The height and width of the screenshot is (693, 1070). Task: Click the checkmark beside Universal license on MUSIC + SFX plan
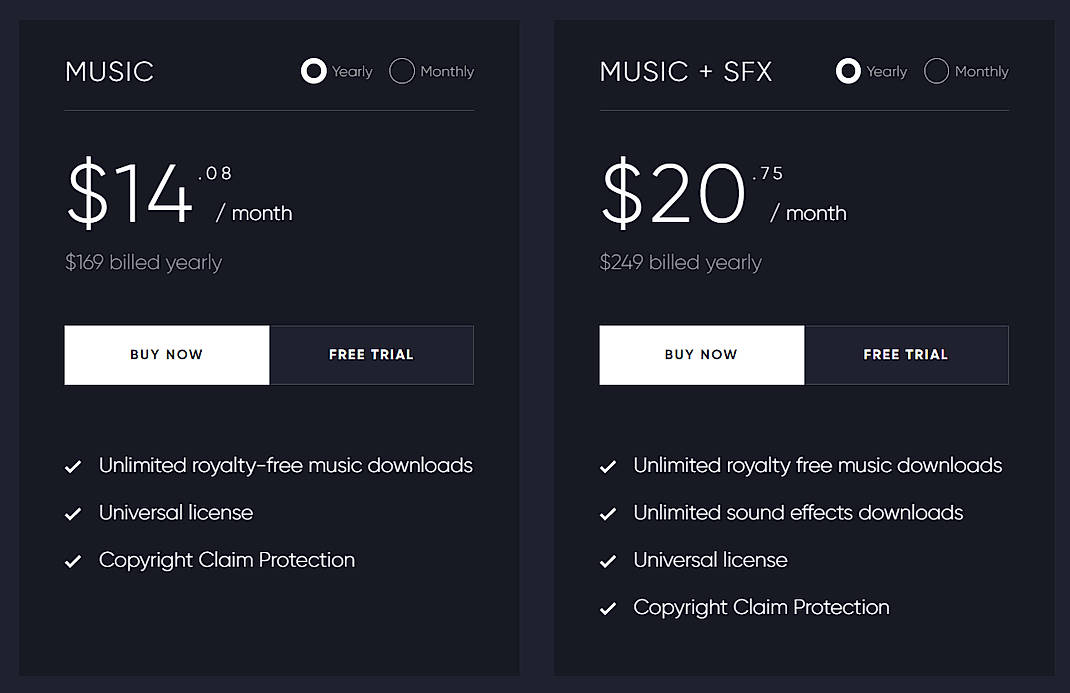[608, 560]
